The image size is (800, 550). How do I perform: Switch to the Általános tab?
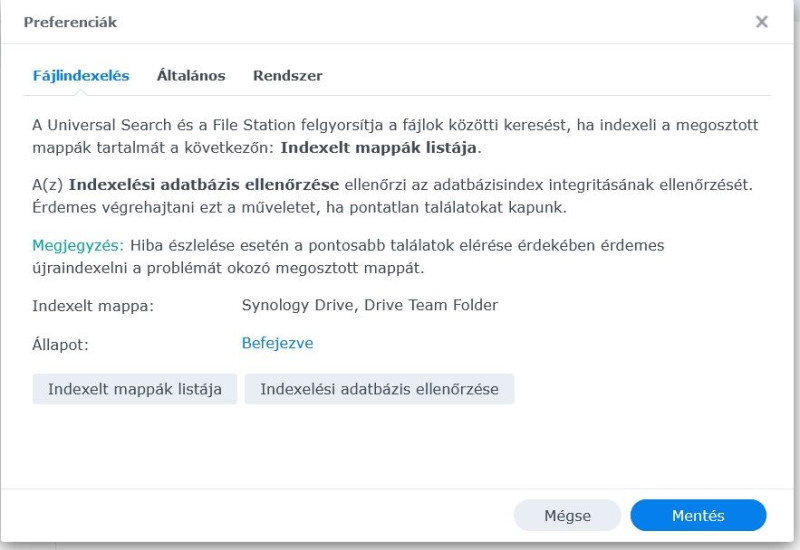click(x=191, y=76)
